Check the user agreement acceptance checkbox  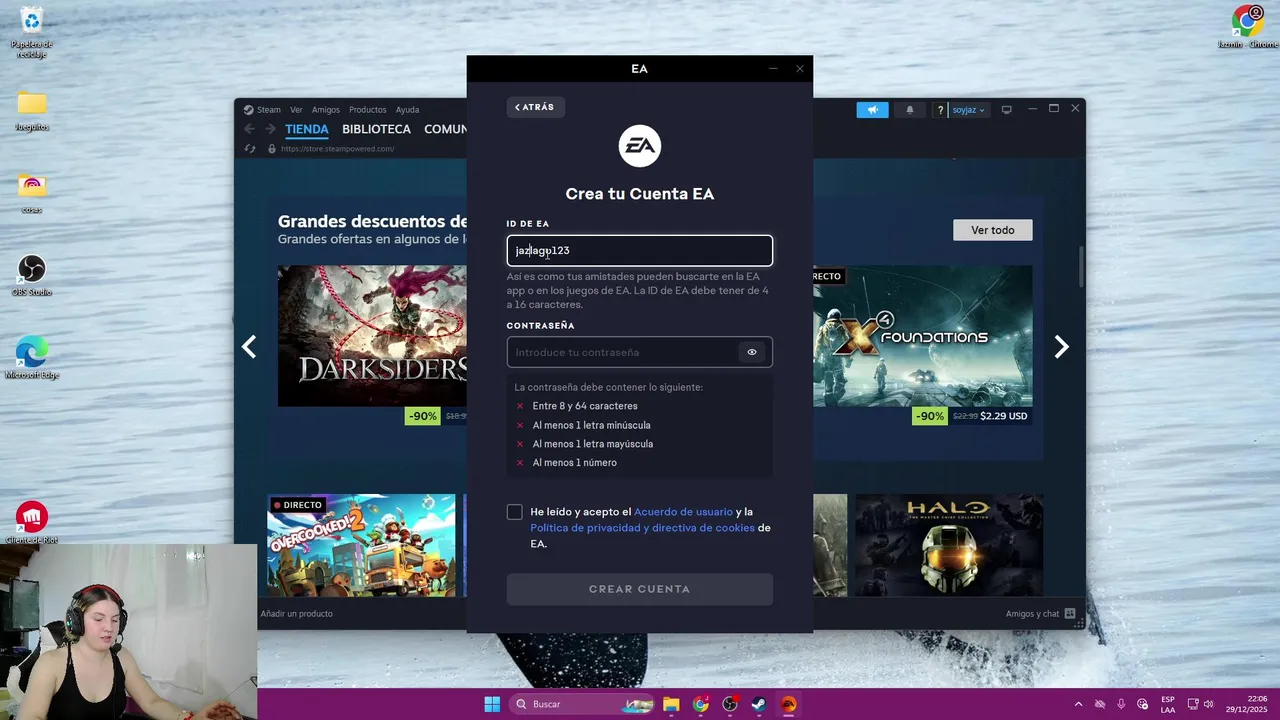point(514,512)
